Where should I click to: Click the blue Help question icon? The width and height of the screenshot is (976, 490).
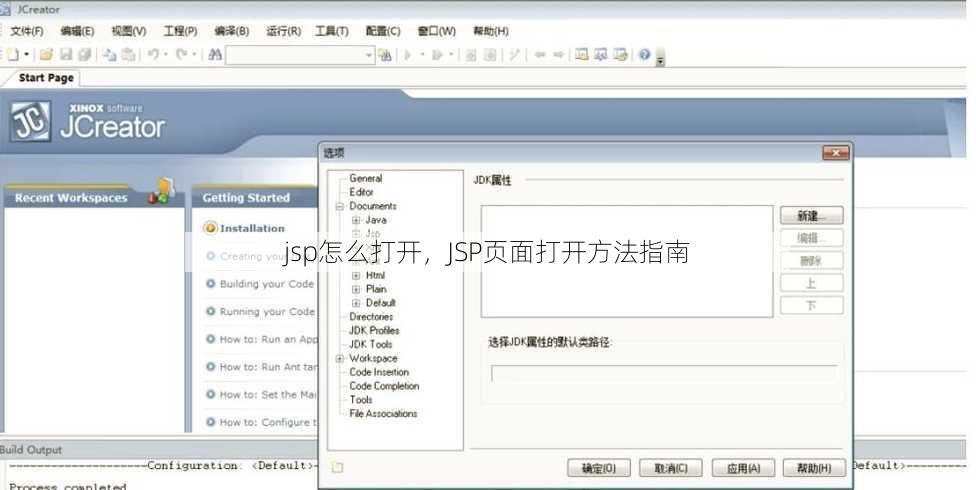pos(644,54)
